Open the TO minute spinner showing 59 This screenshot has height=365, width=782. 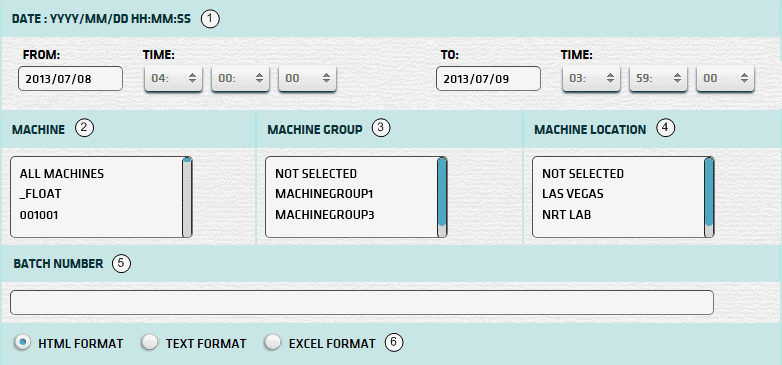pos(658,79)
